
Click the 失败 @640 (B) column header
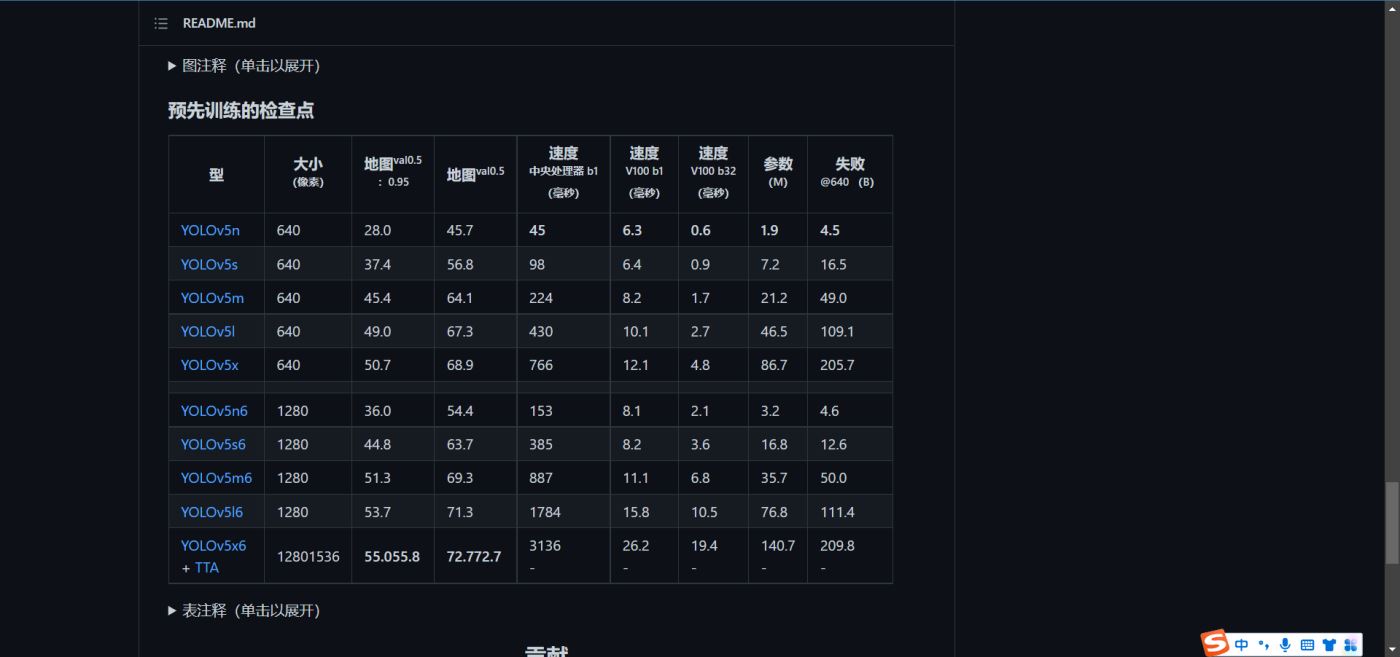tap(850, 174)
